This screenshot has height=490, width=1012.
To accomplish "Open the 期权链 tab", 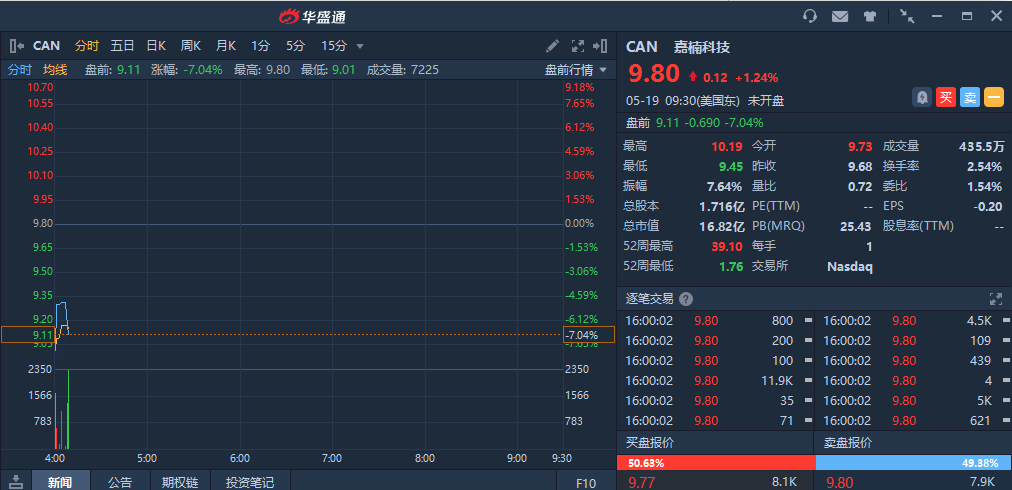I will coord(180,482).
